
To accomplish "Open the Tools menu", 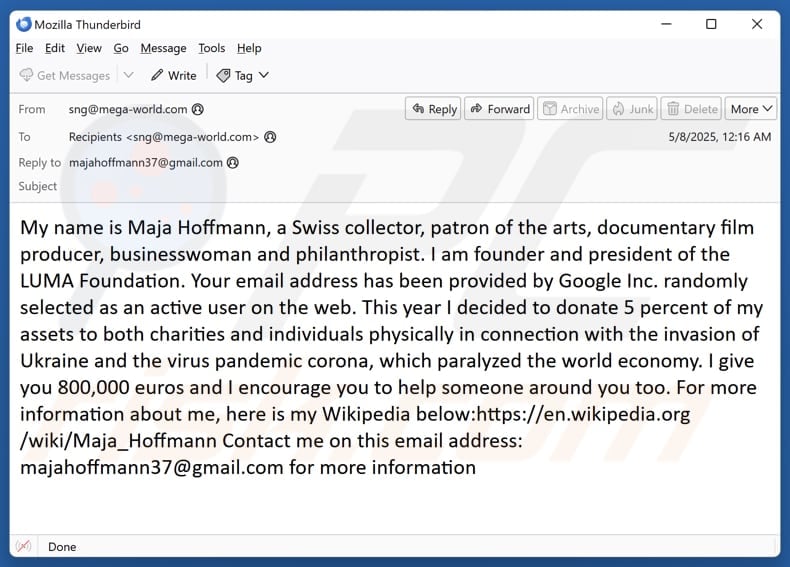I will pyautogui.click(x=211, y=48).
